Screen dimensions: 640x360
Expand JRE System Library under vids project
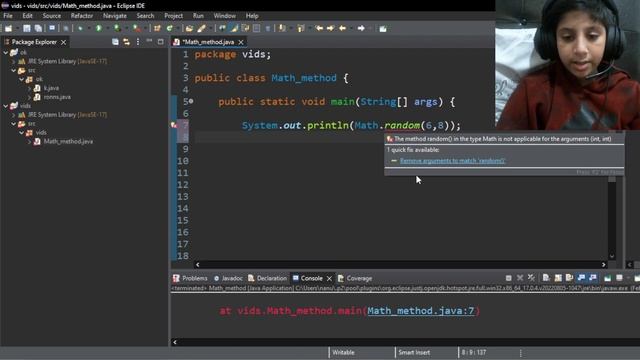coord(13,115)
